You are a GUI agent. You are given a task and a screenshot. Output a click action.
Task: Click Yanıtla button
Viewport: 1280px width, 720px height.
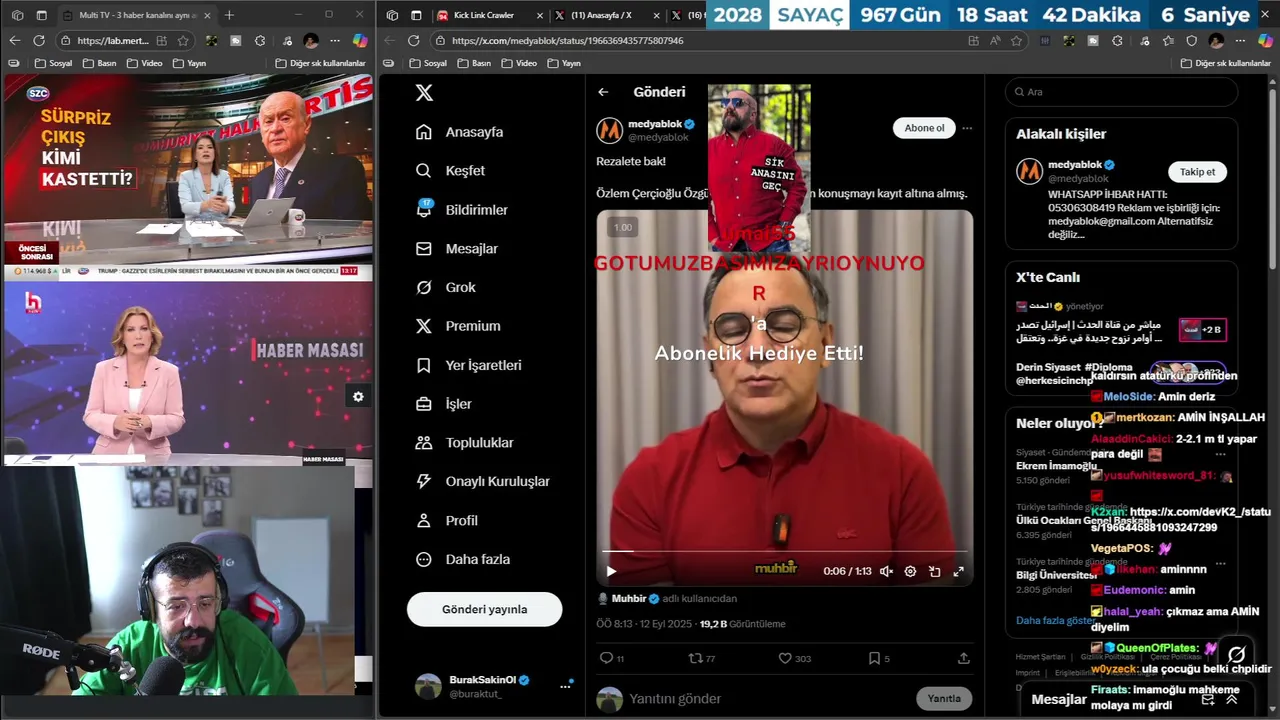944,699
